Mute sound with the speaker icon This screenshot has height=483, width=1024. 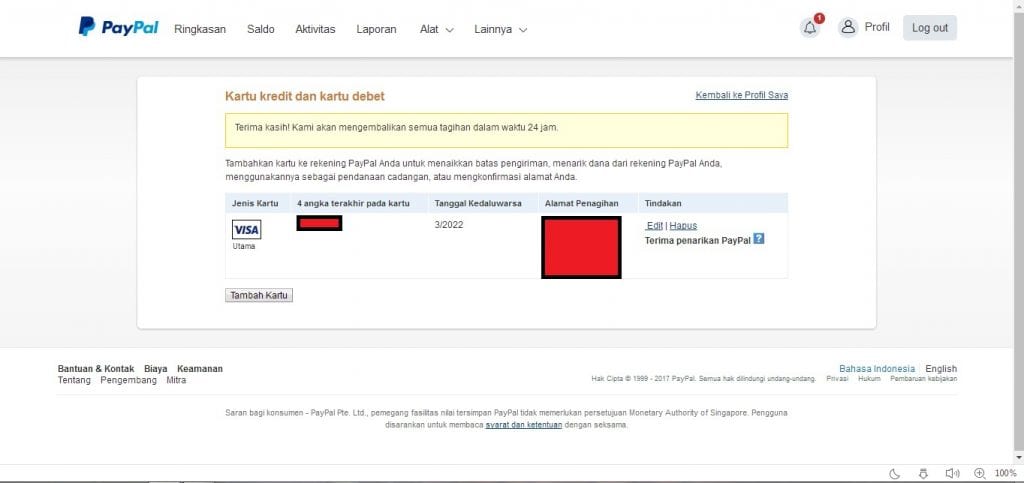coord(952,473)
